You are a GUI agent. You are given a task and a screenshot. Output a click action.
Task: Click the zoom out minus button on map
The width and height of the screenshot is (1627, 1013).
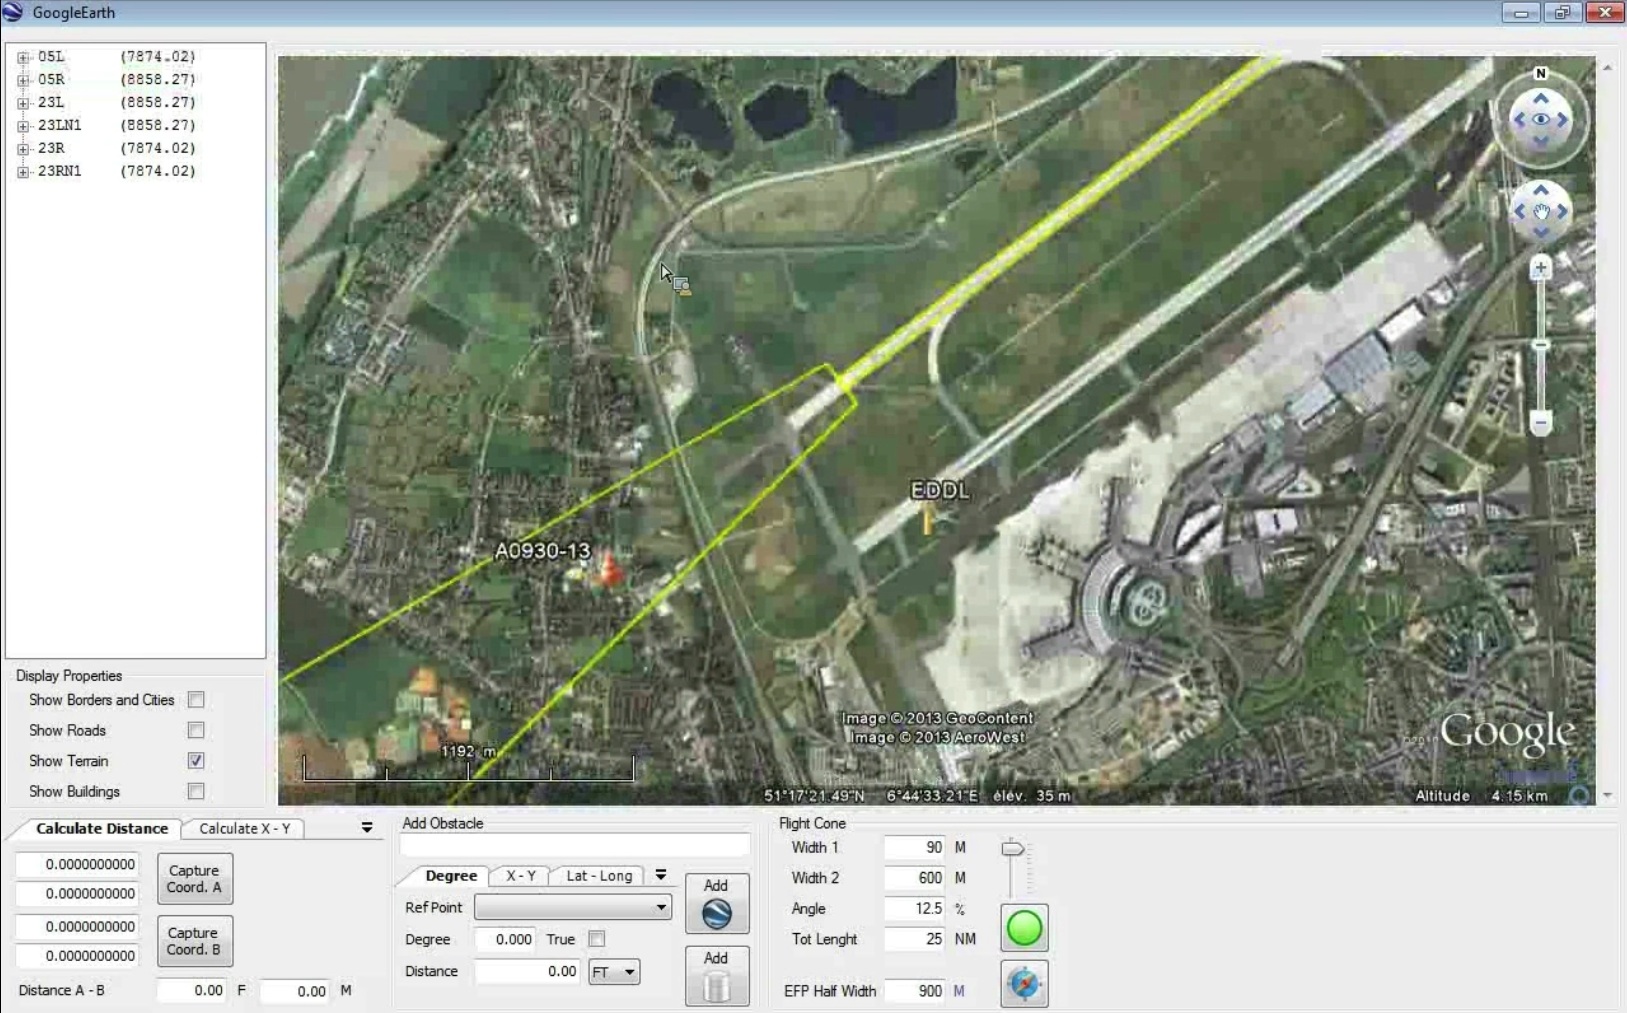(x=1540, y=423)
